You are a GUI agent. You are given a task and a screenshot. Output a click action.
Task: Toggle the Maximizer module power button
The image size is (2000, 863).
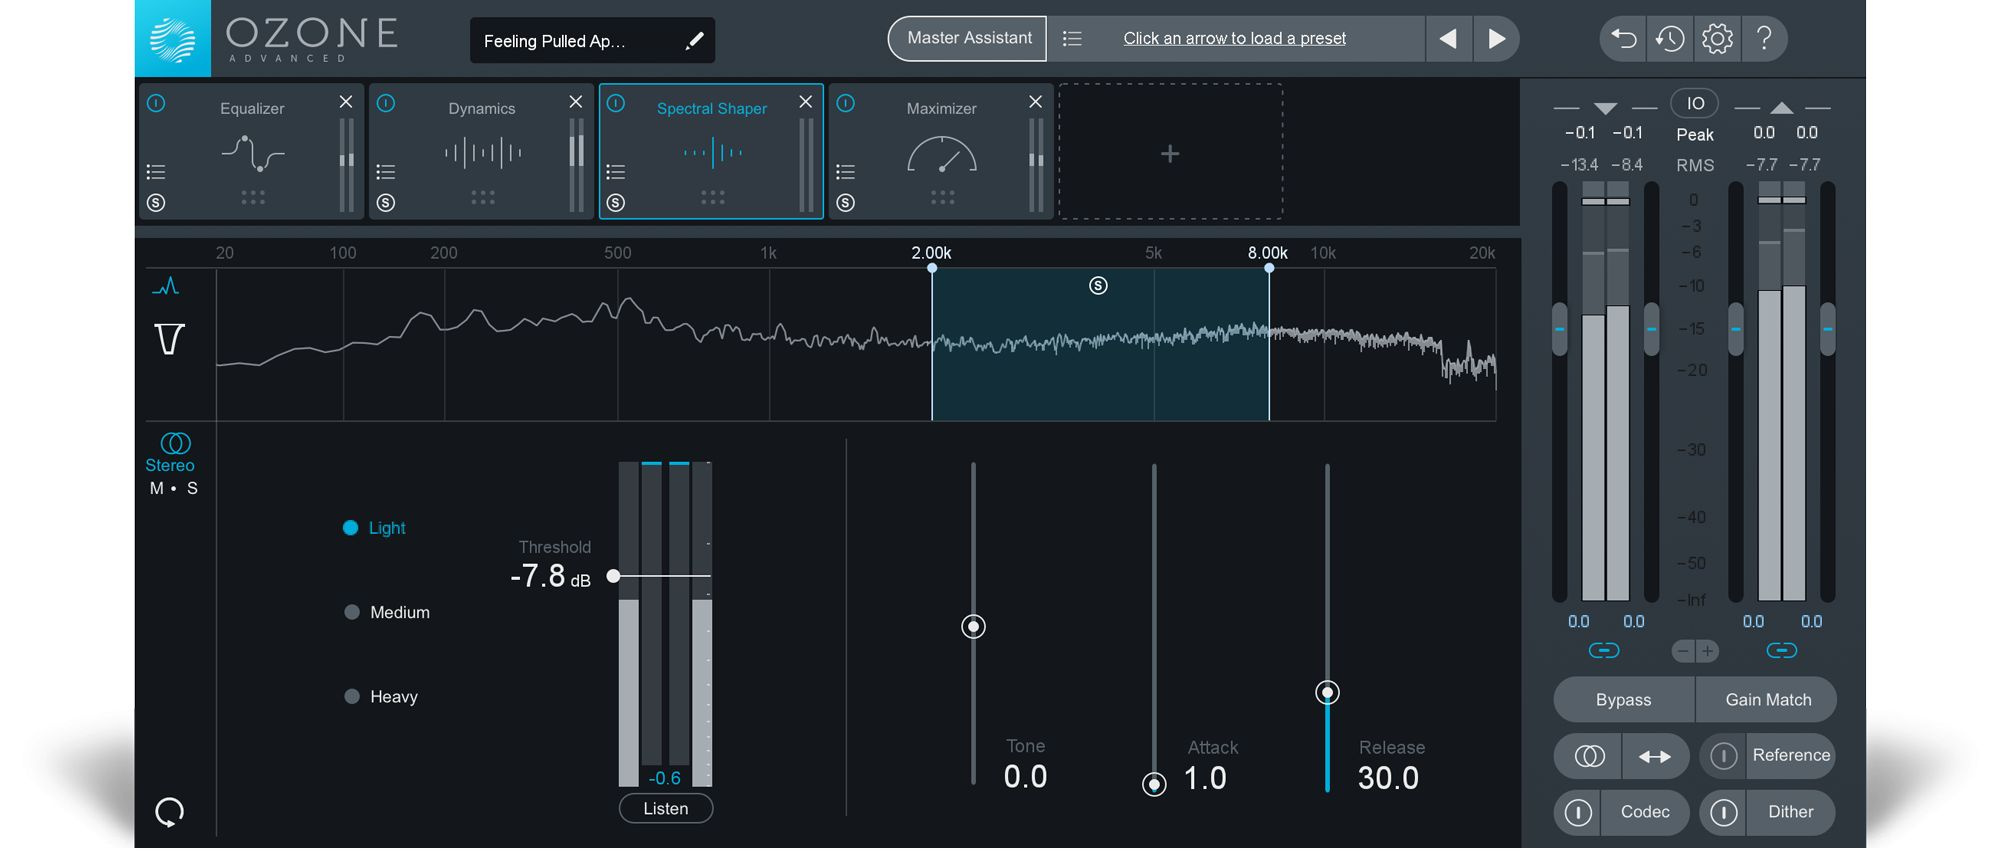pos(846,104)
